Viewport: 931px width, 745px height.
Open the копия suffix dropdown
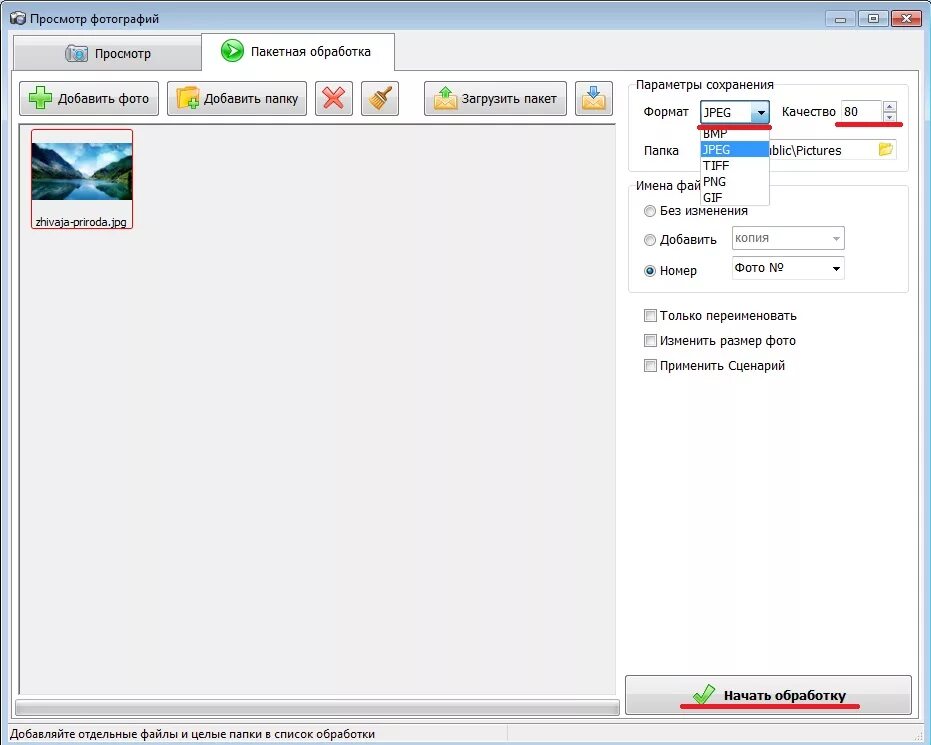click(836, 239)
